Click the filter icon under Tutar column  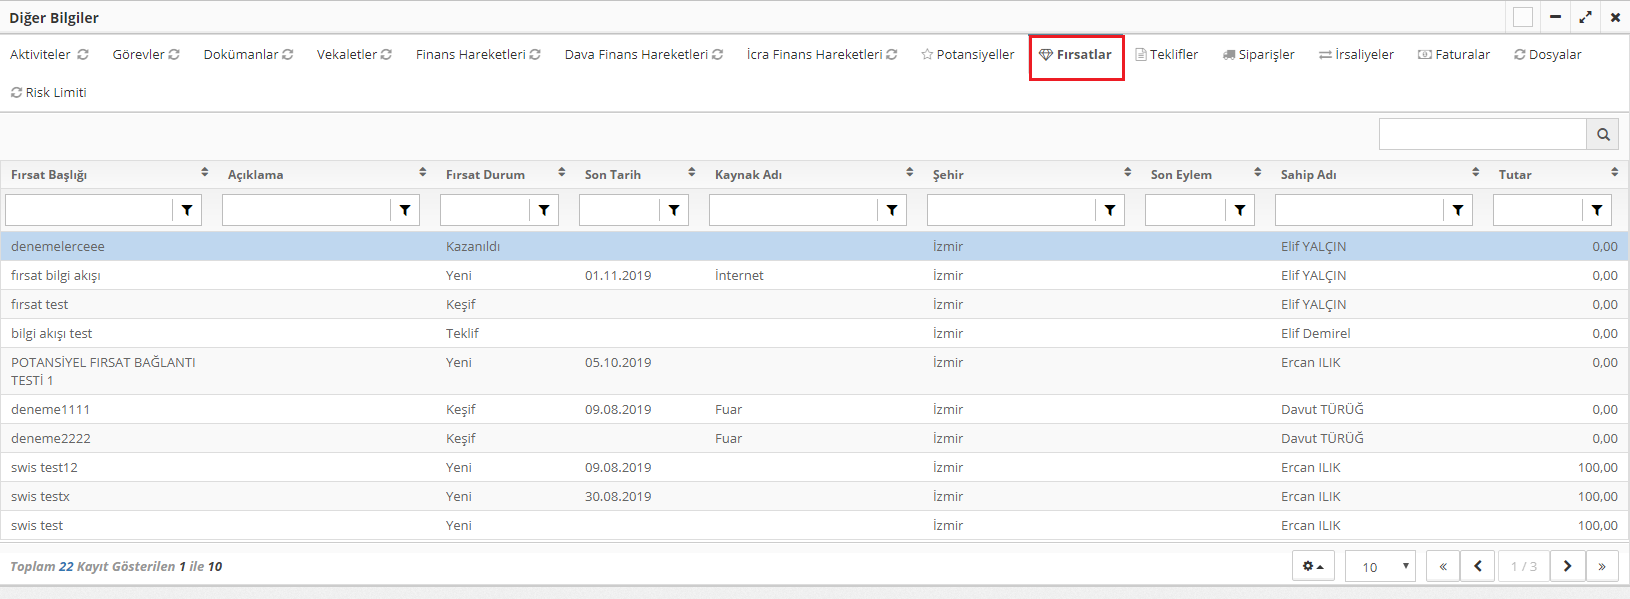[1597, 210]
